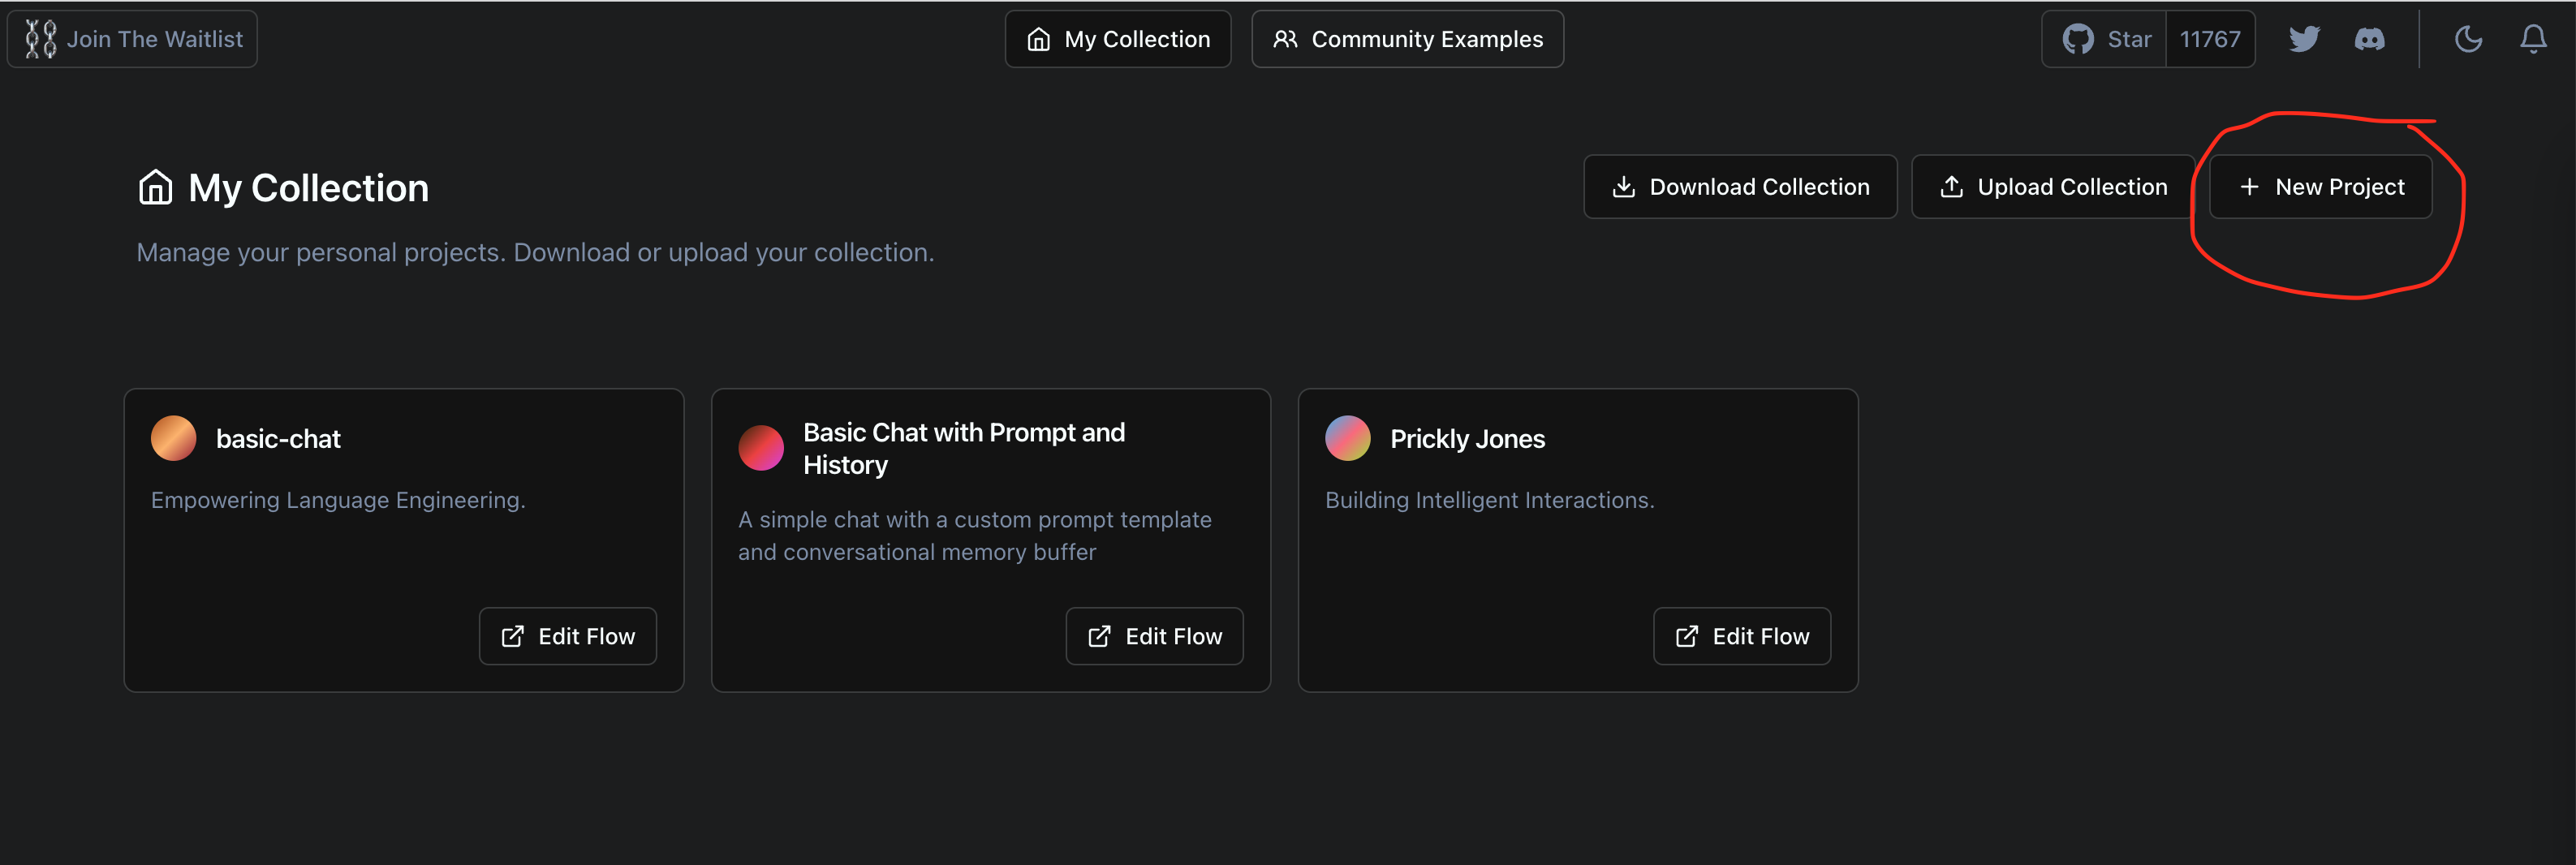
Task: Switch to the Community Examples tab
Action: coord(1407,39)
